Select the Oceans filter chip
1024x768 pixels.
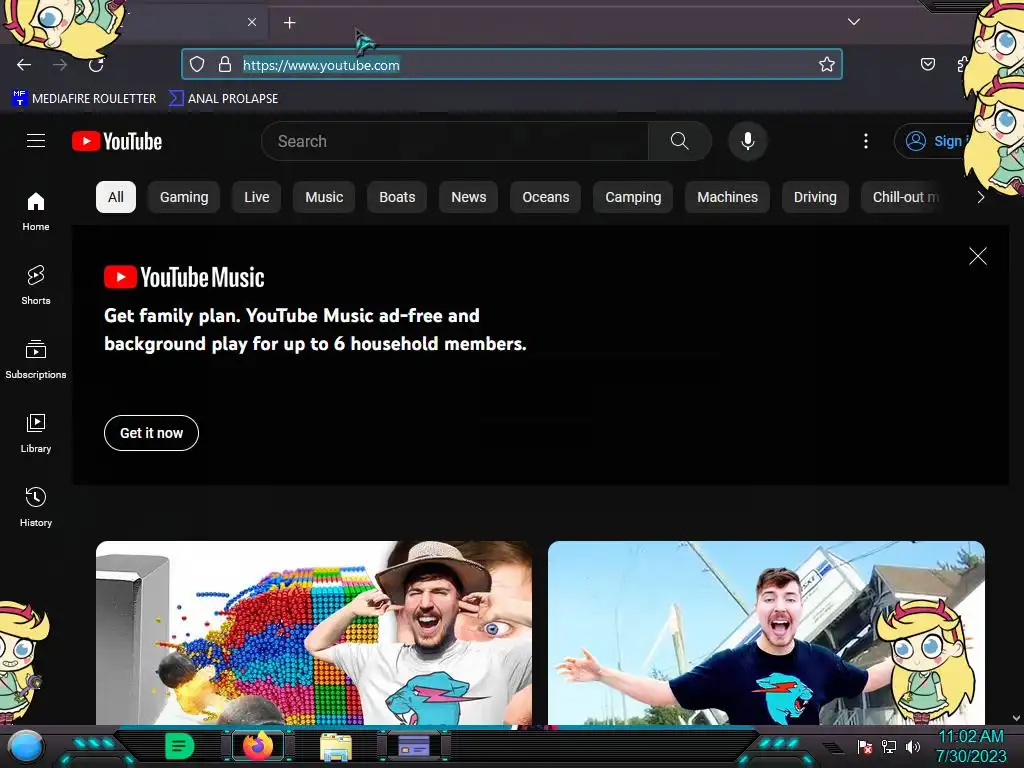tap(546, 197)
